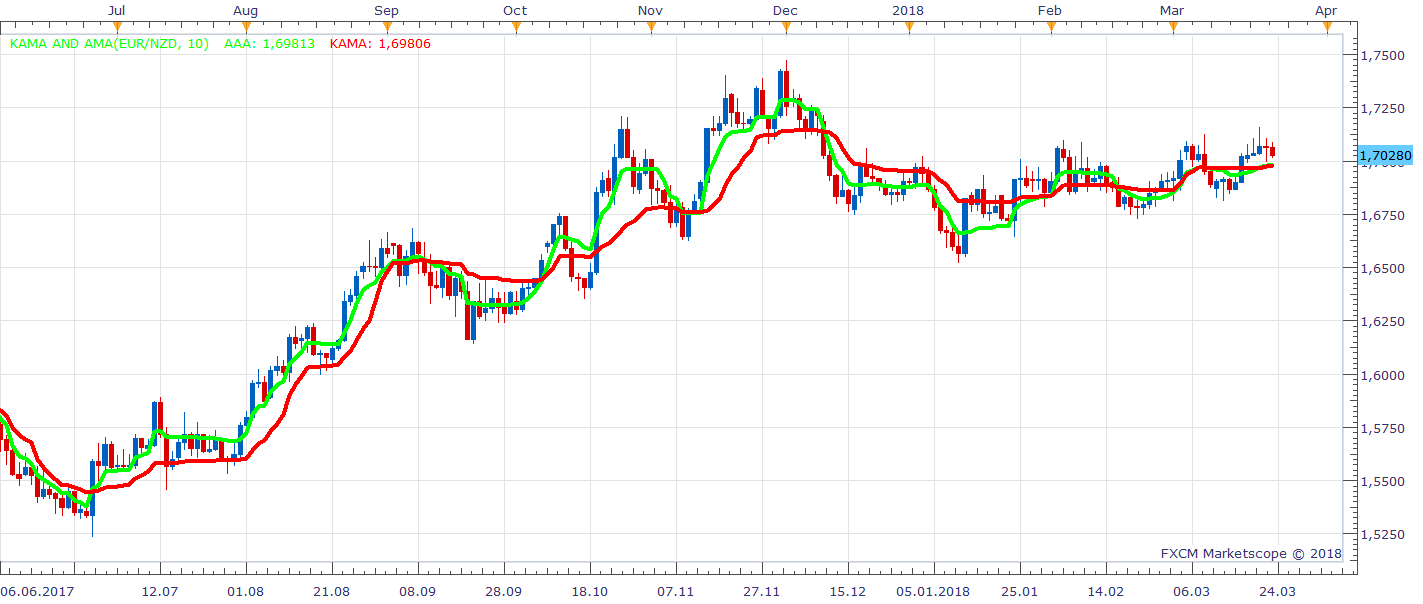Click the 01.08 date axis label
Screen dimensions: 1423x604
246,591
